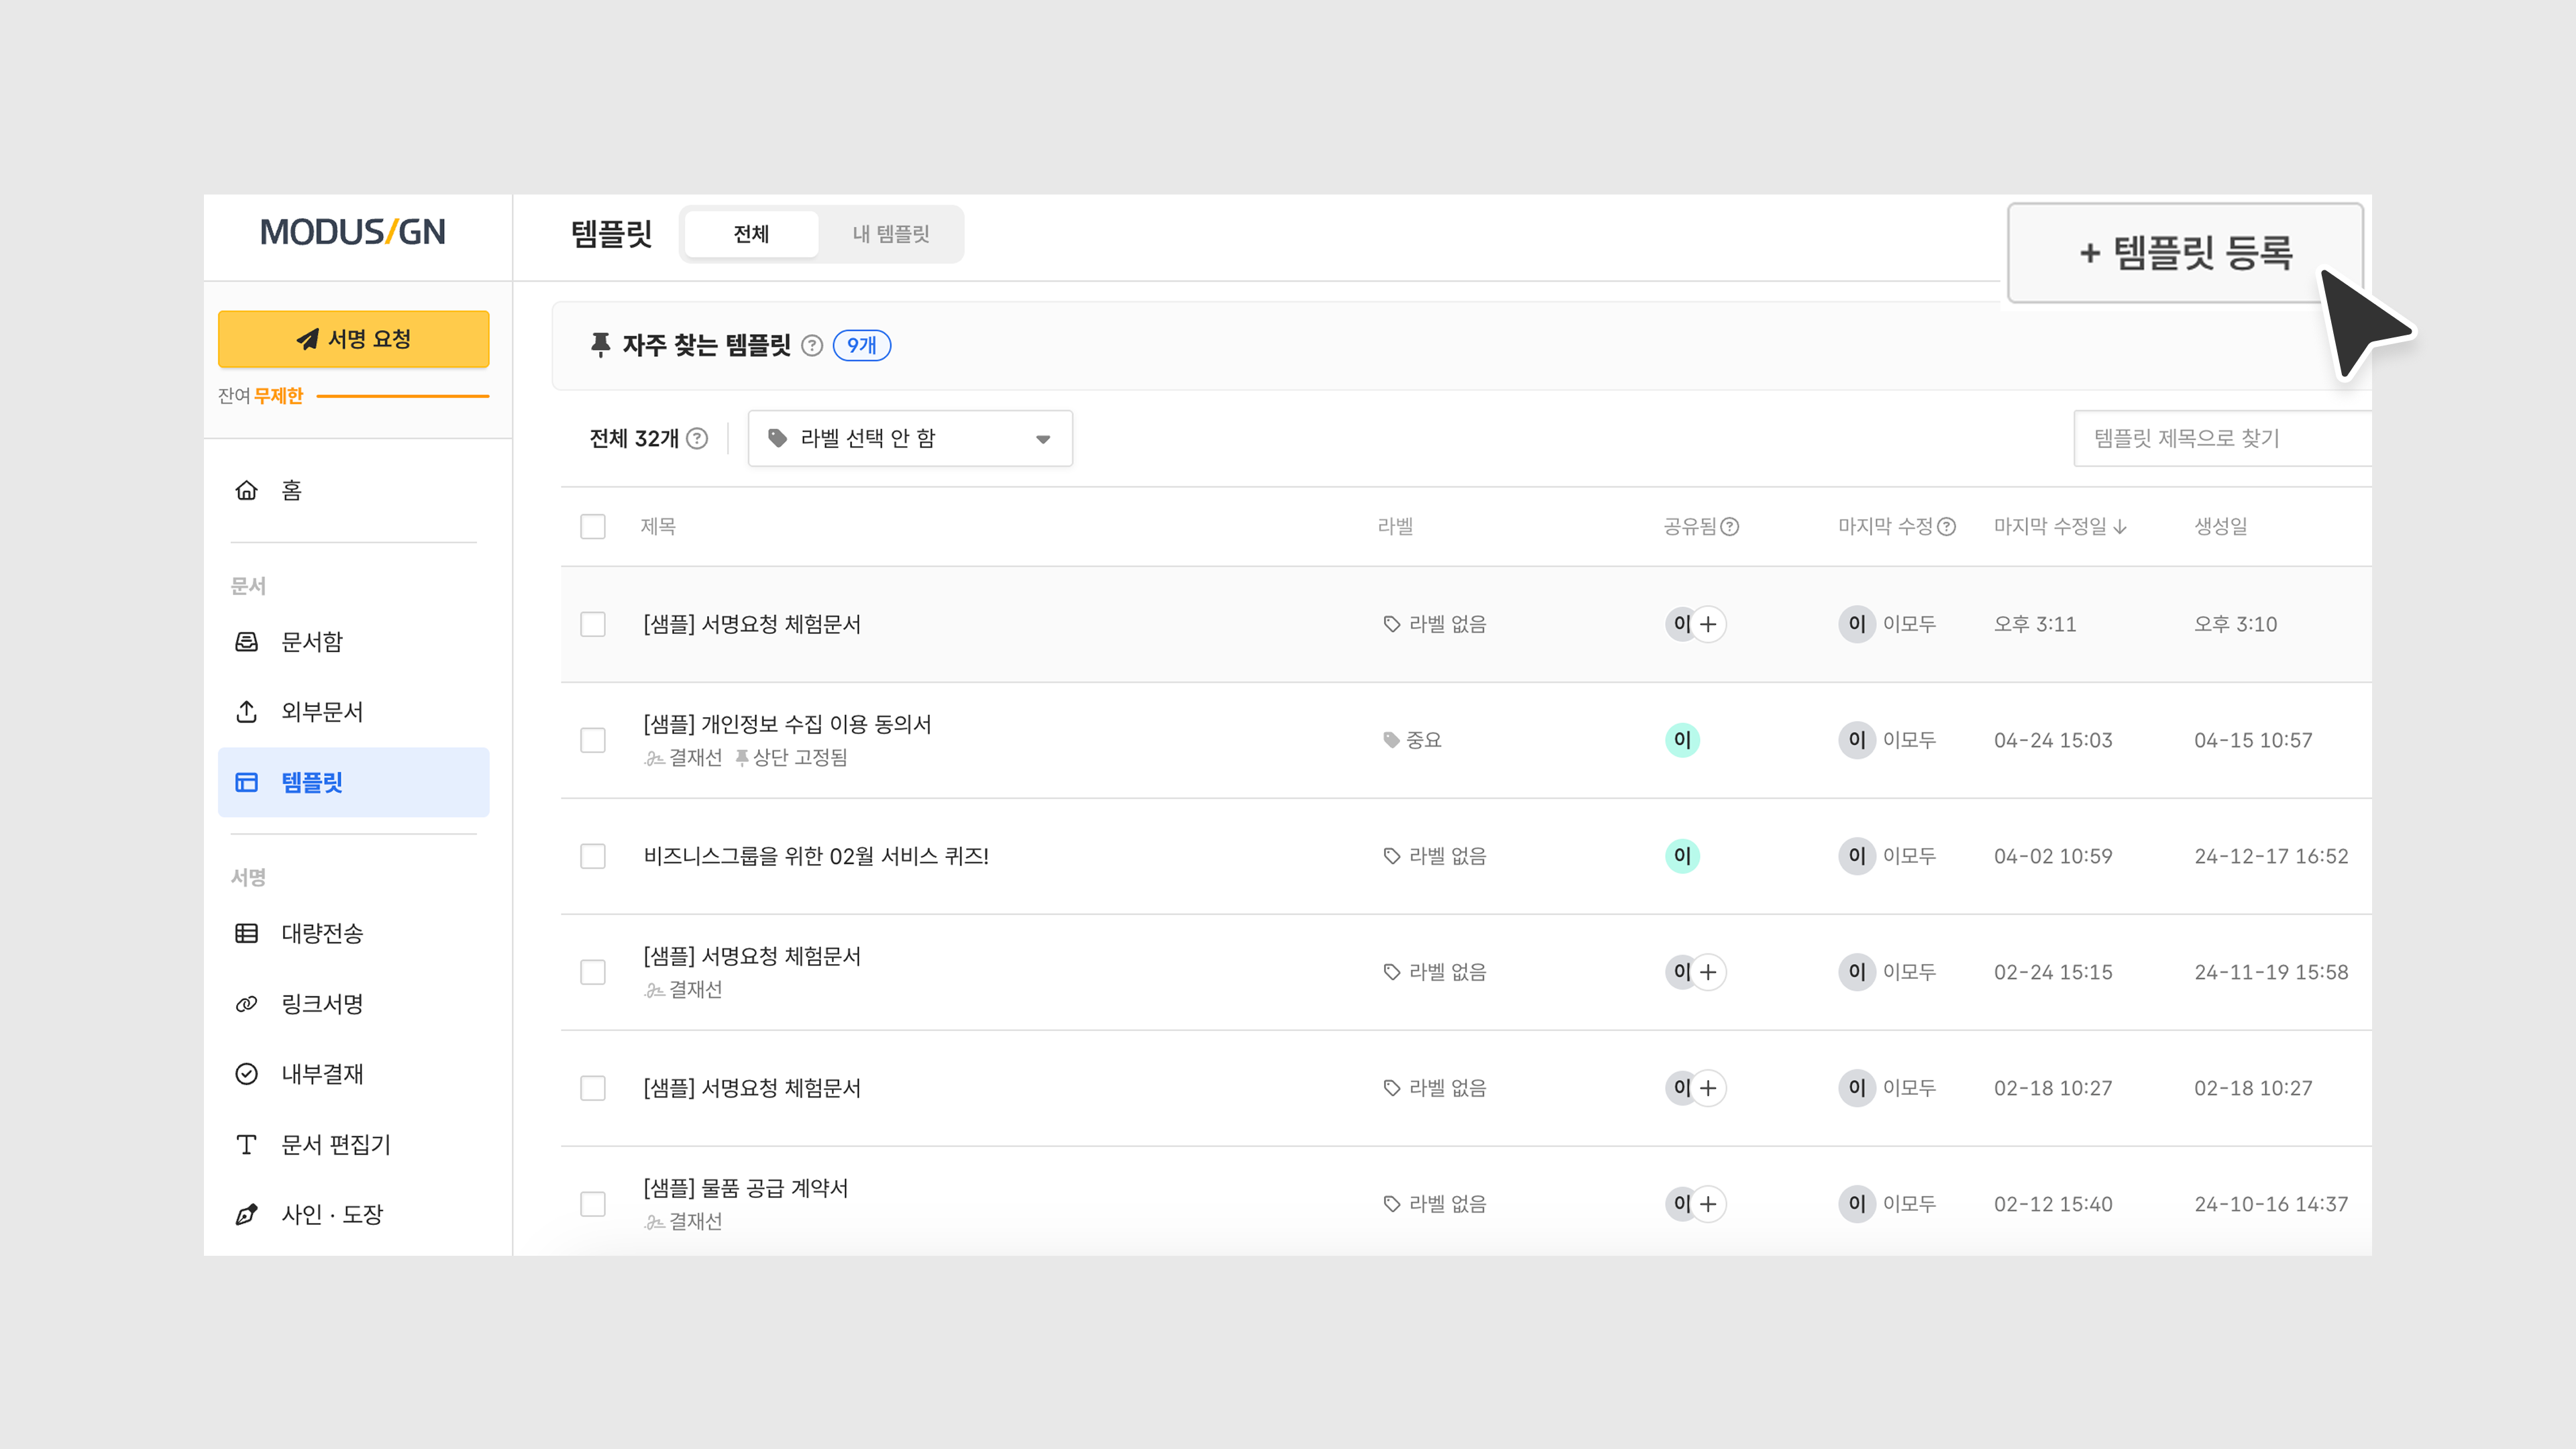
Task: Open the 라벨 선택 안 함 dropdown
Action: point(909,438)
